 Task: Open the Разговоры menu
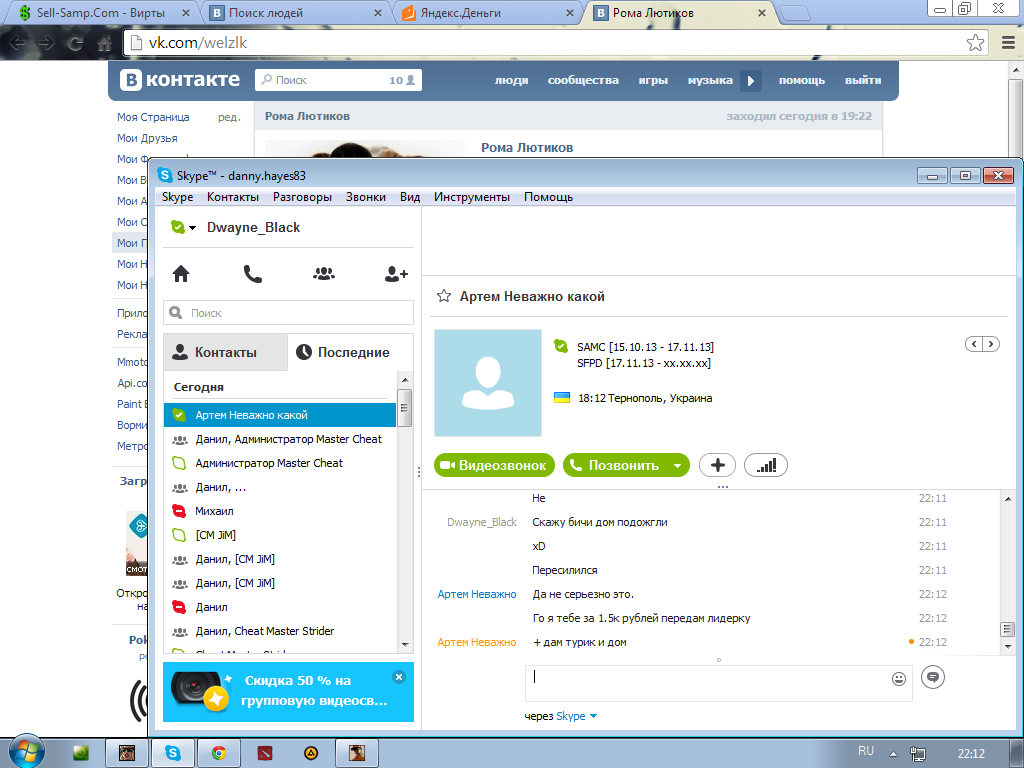(302, 197)
